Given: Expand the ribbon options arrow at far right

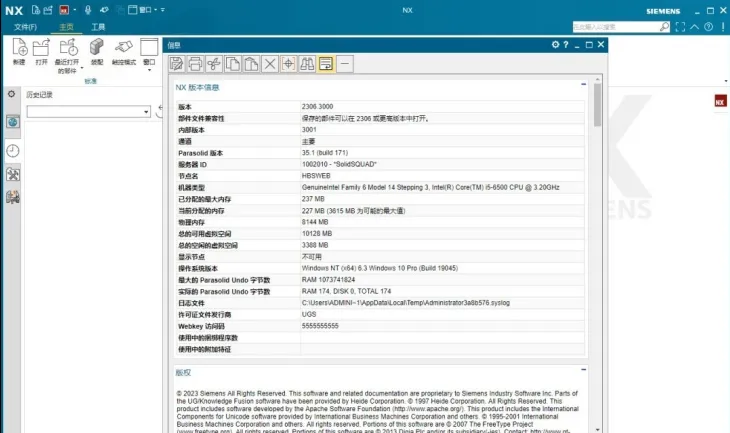Looking at the screenshot, I should click(726, 81).
